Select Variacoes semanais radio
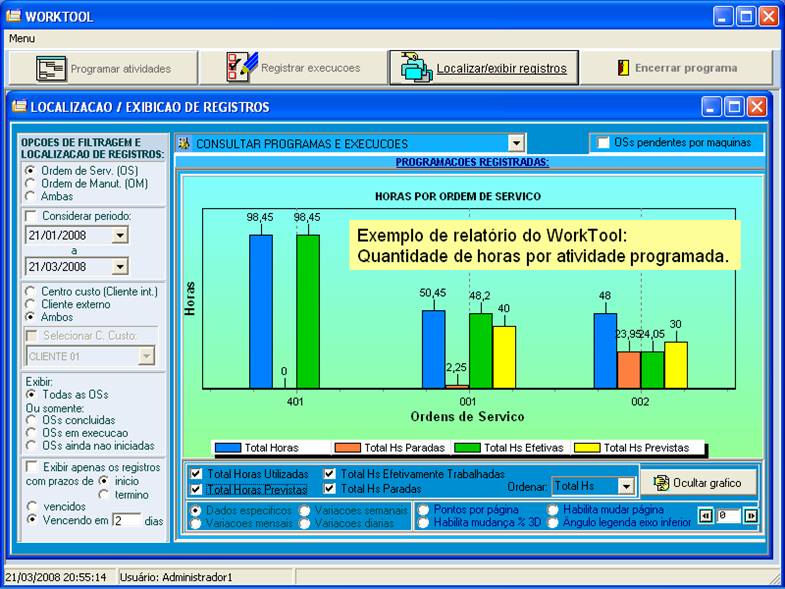 coord(304,510)
